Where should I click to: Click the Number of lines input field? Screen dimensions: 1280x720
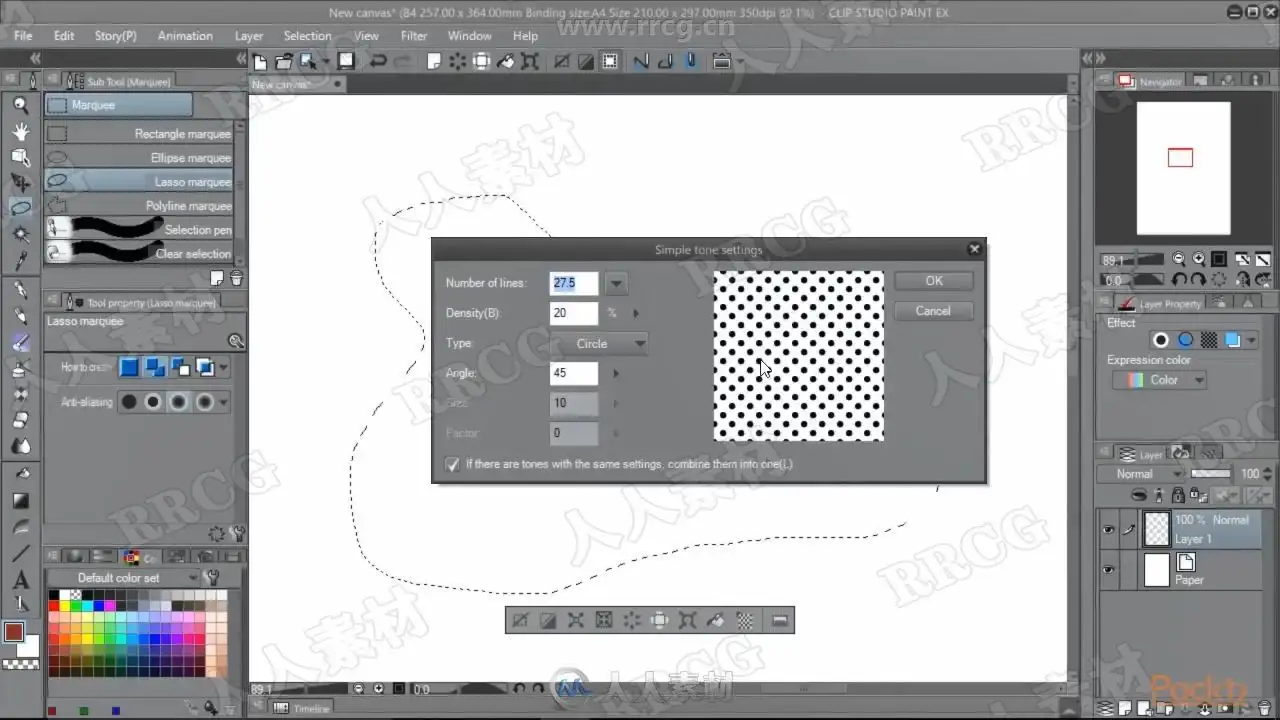574,283
